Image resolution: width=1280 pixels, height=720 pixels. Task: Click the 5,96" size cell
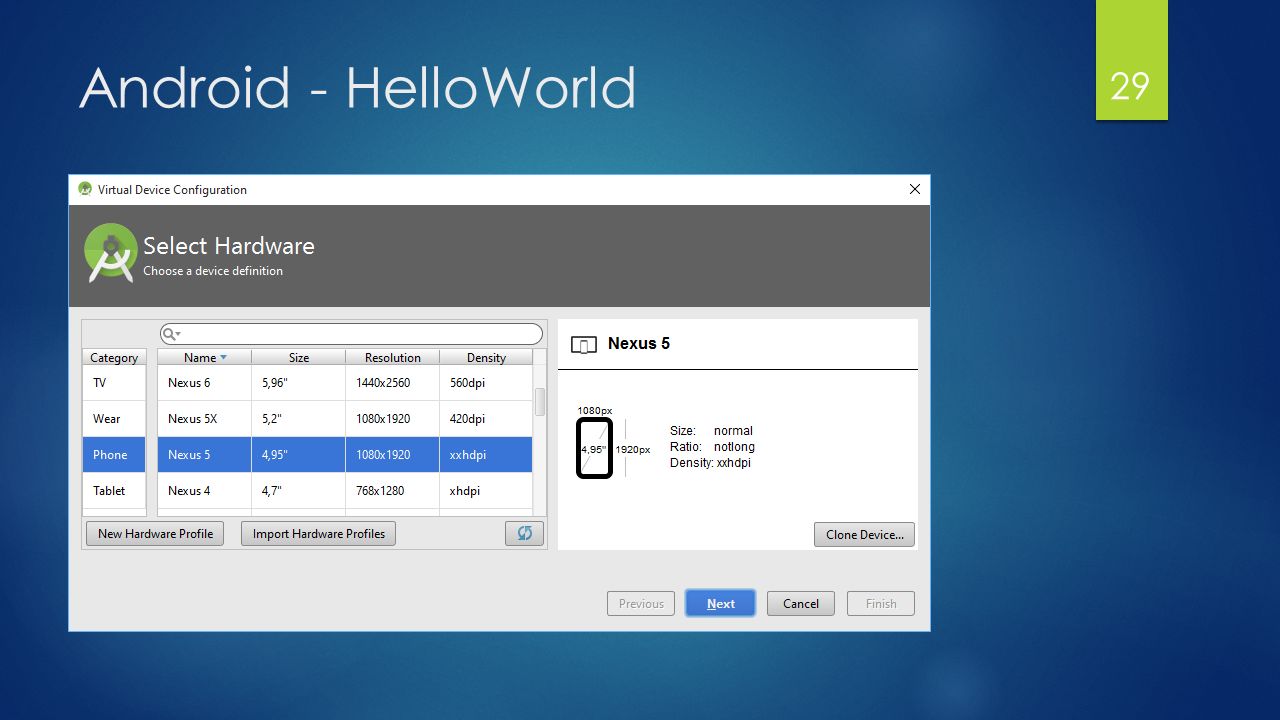click(299, 383)
